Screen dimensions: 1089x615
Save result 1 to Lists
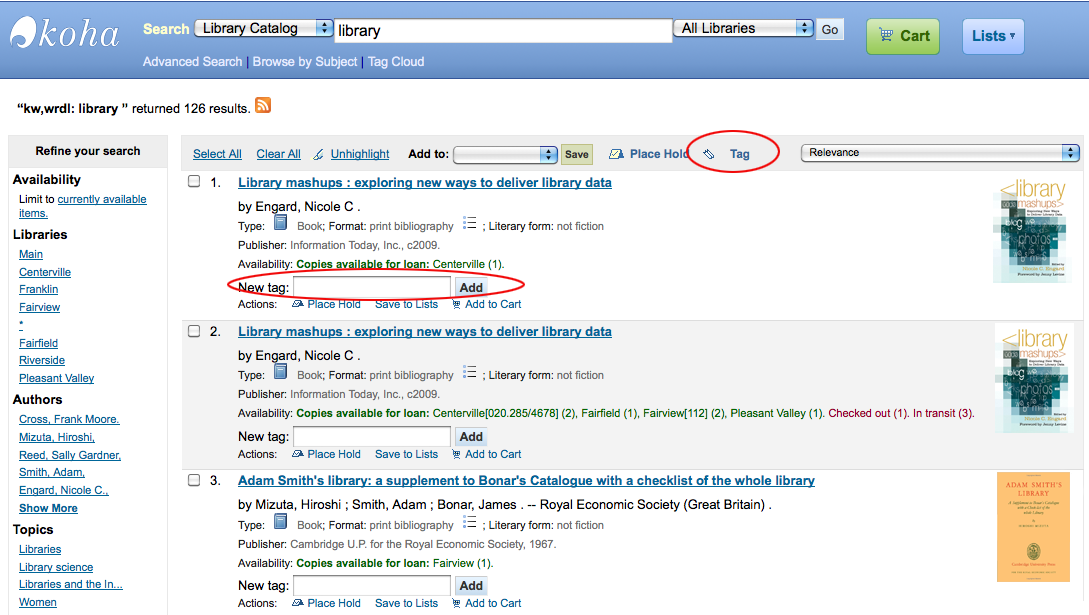(x=406, y=304)
